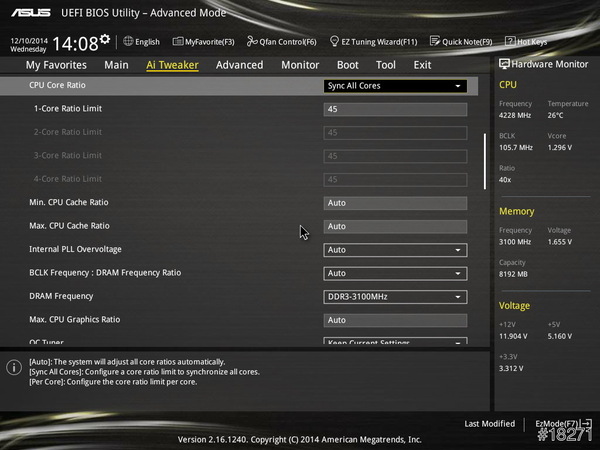Click the English language globe icon

pos(128,42)
